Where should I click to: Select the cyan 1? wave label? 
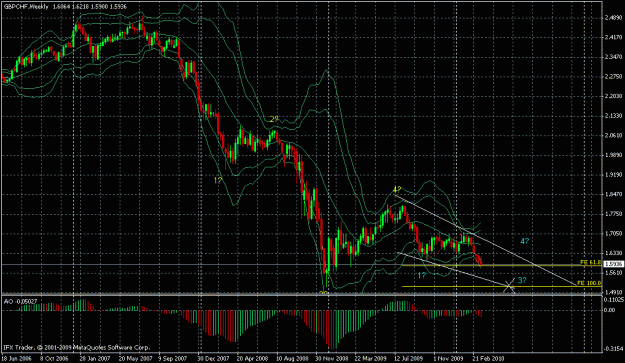(x=422, y=275)
